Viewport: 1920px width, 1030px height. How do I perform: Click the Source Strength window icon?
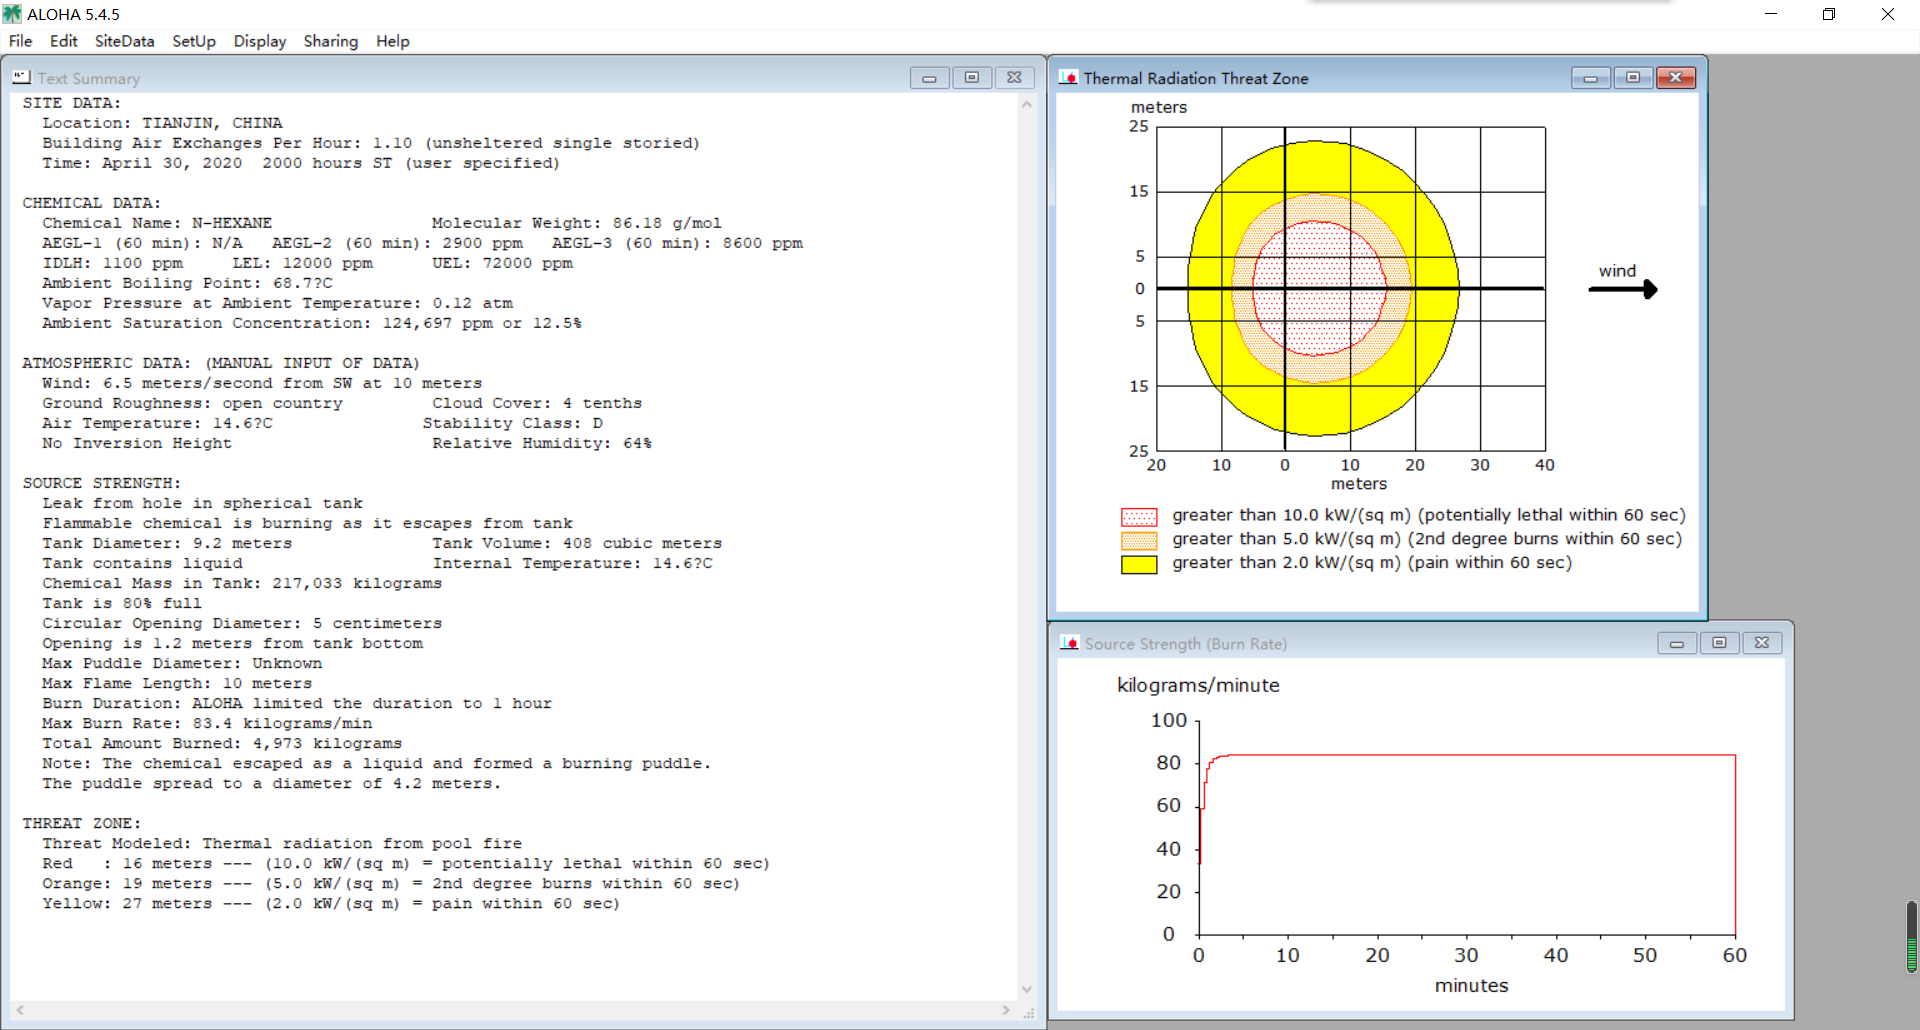(1069, 643)
